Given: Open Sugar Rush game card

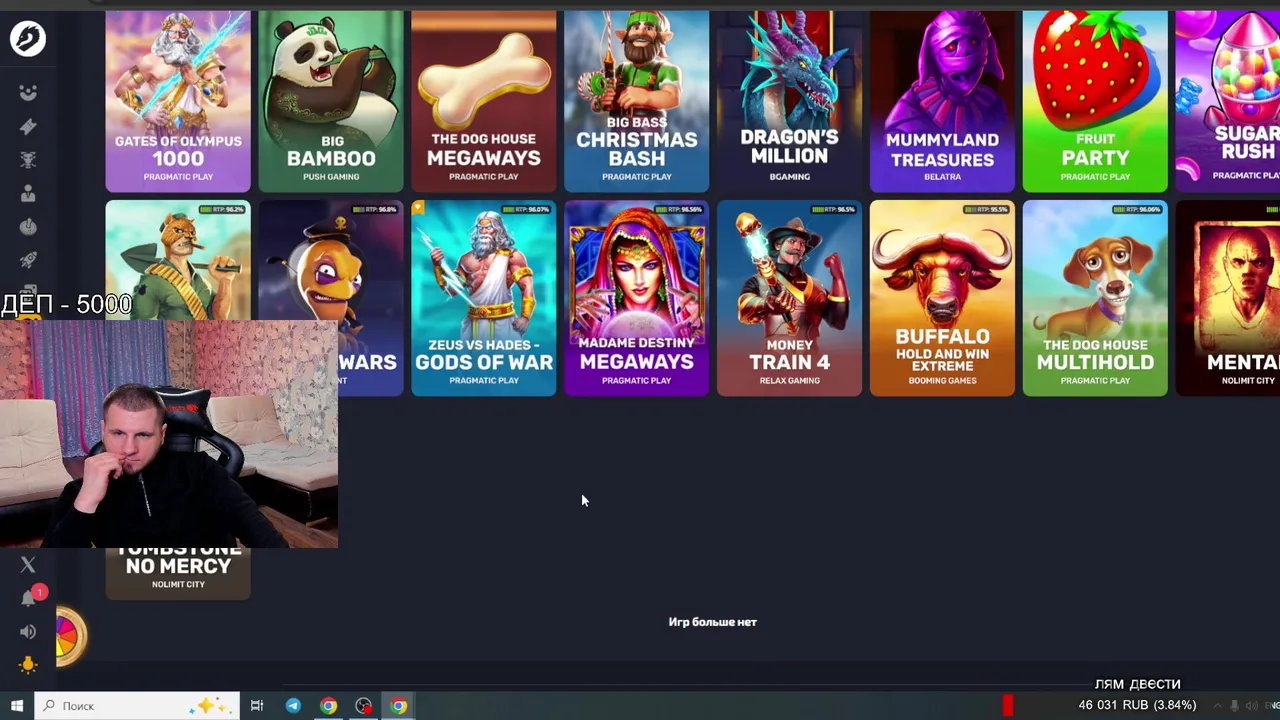Looking at the screenshot, I should click(1228, 101).
